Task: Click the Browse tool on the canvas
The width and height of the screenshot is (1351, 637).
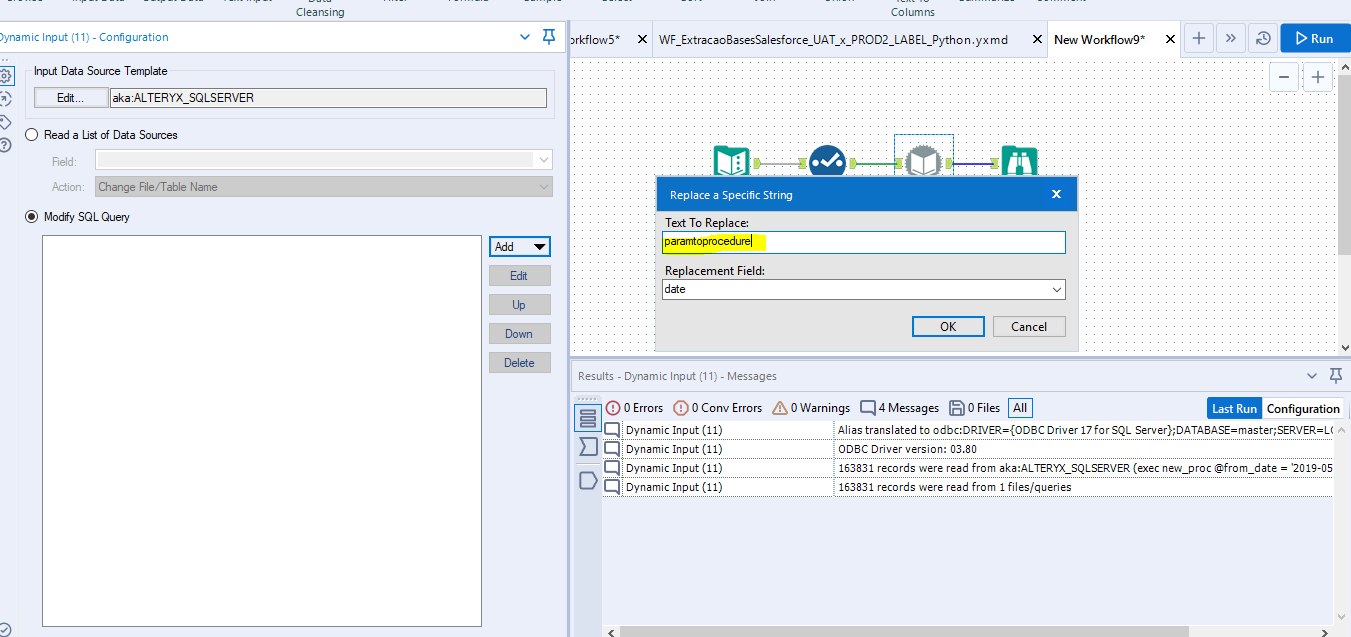Action: point(1019,159)
